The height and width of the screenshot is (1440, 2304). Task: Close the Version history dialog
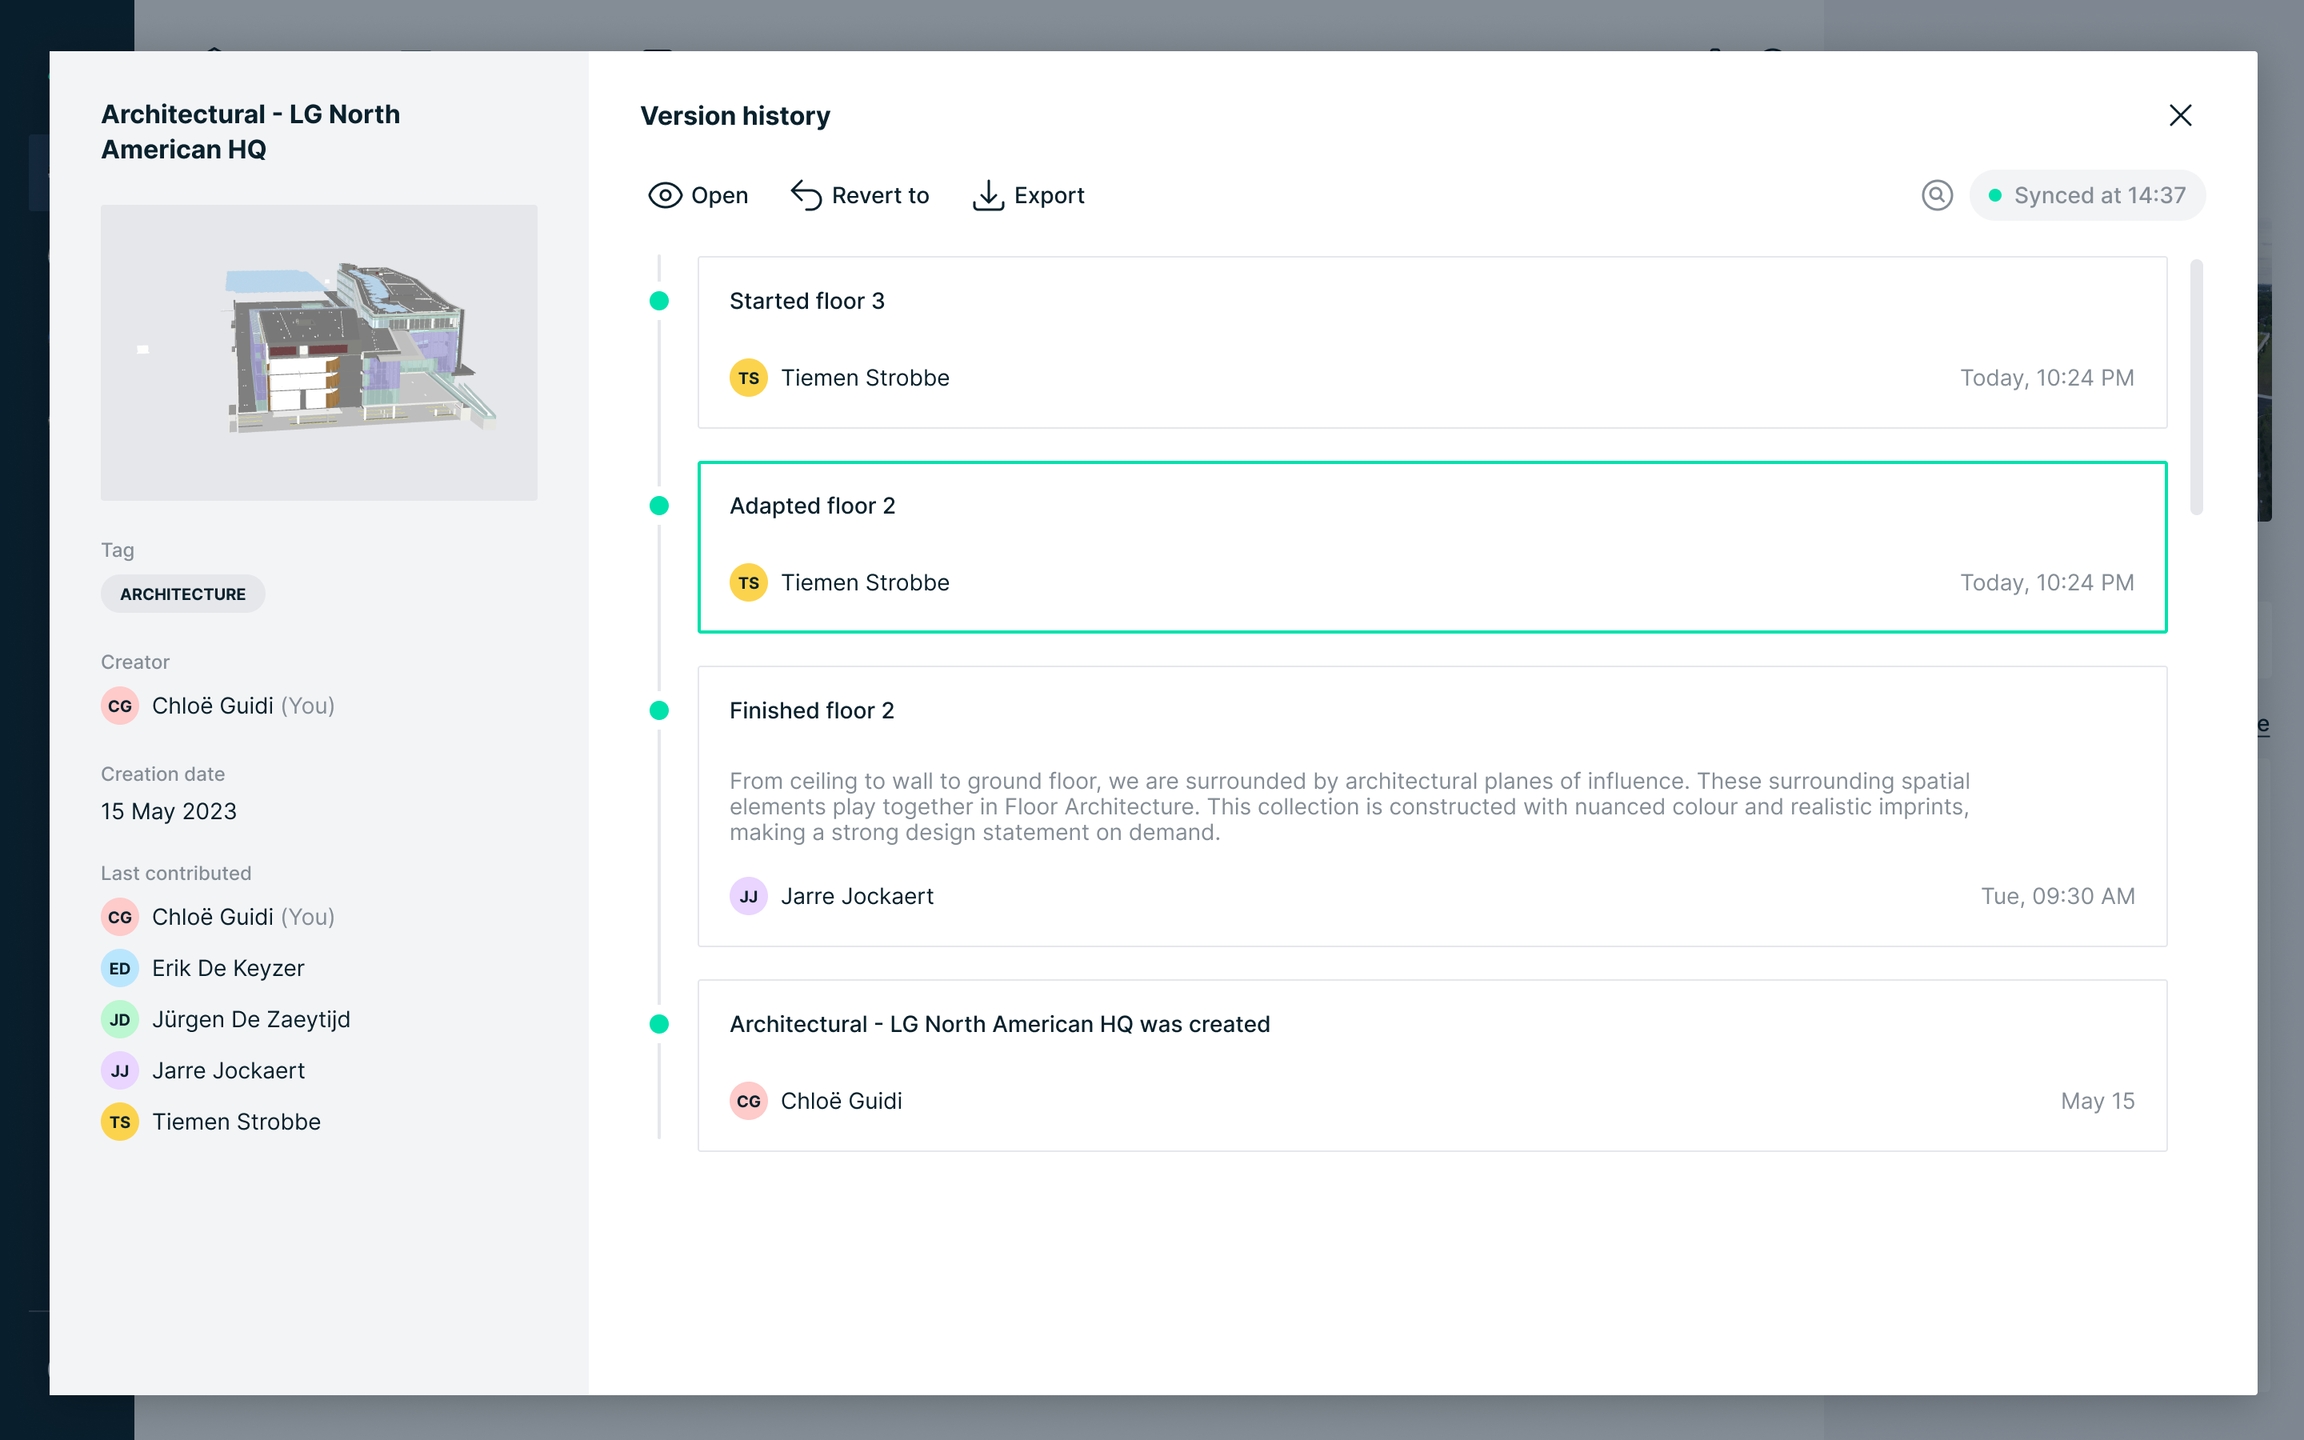2180,115
